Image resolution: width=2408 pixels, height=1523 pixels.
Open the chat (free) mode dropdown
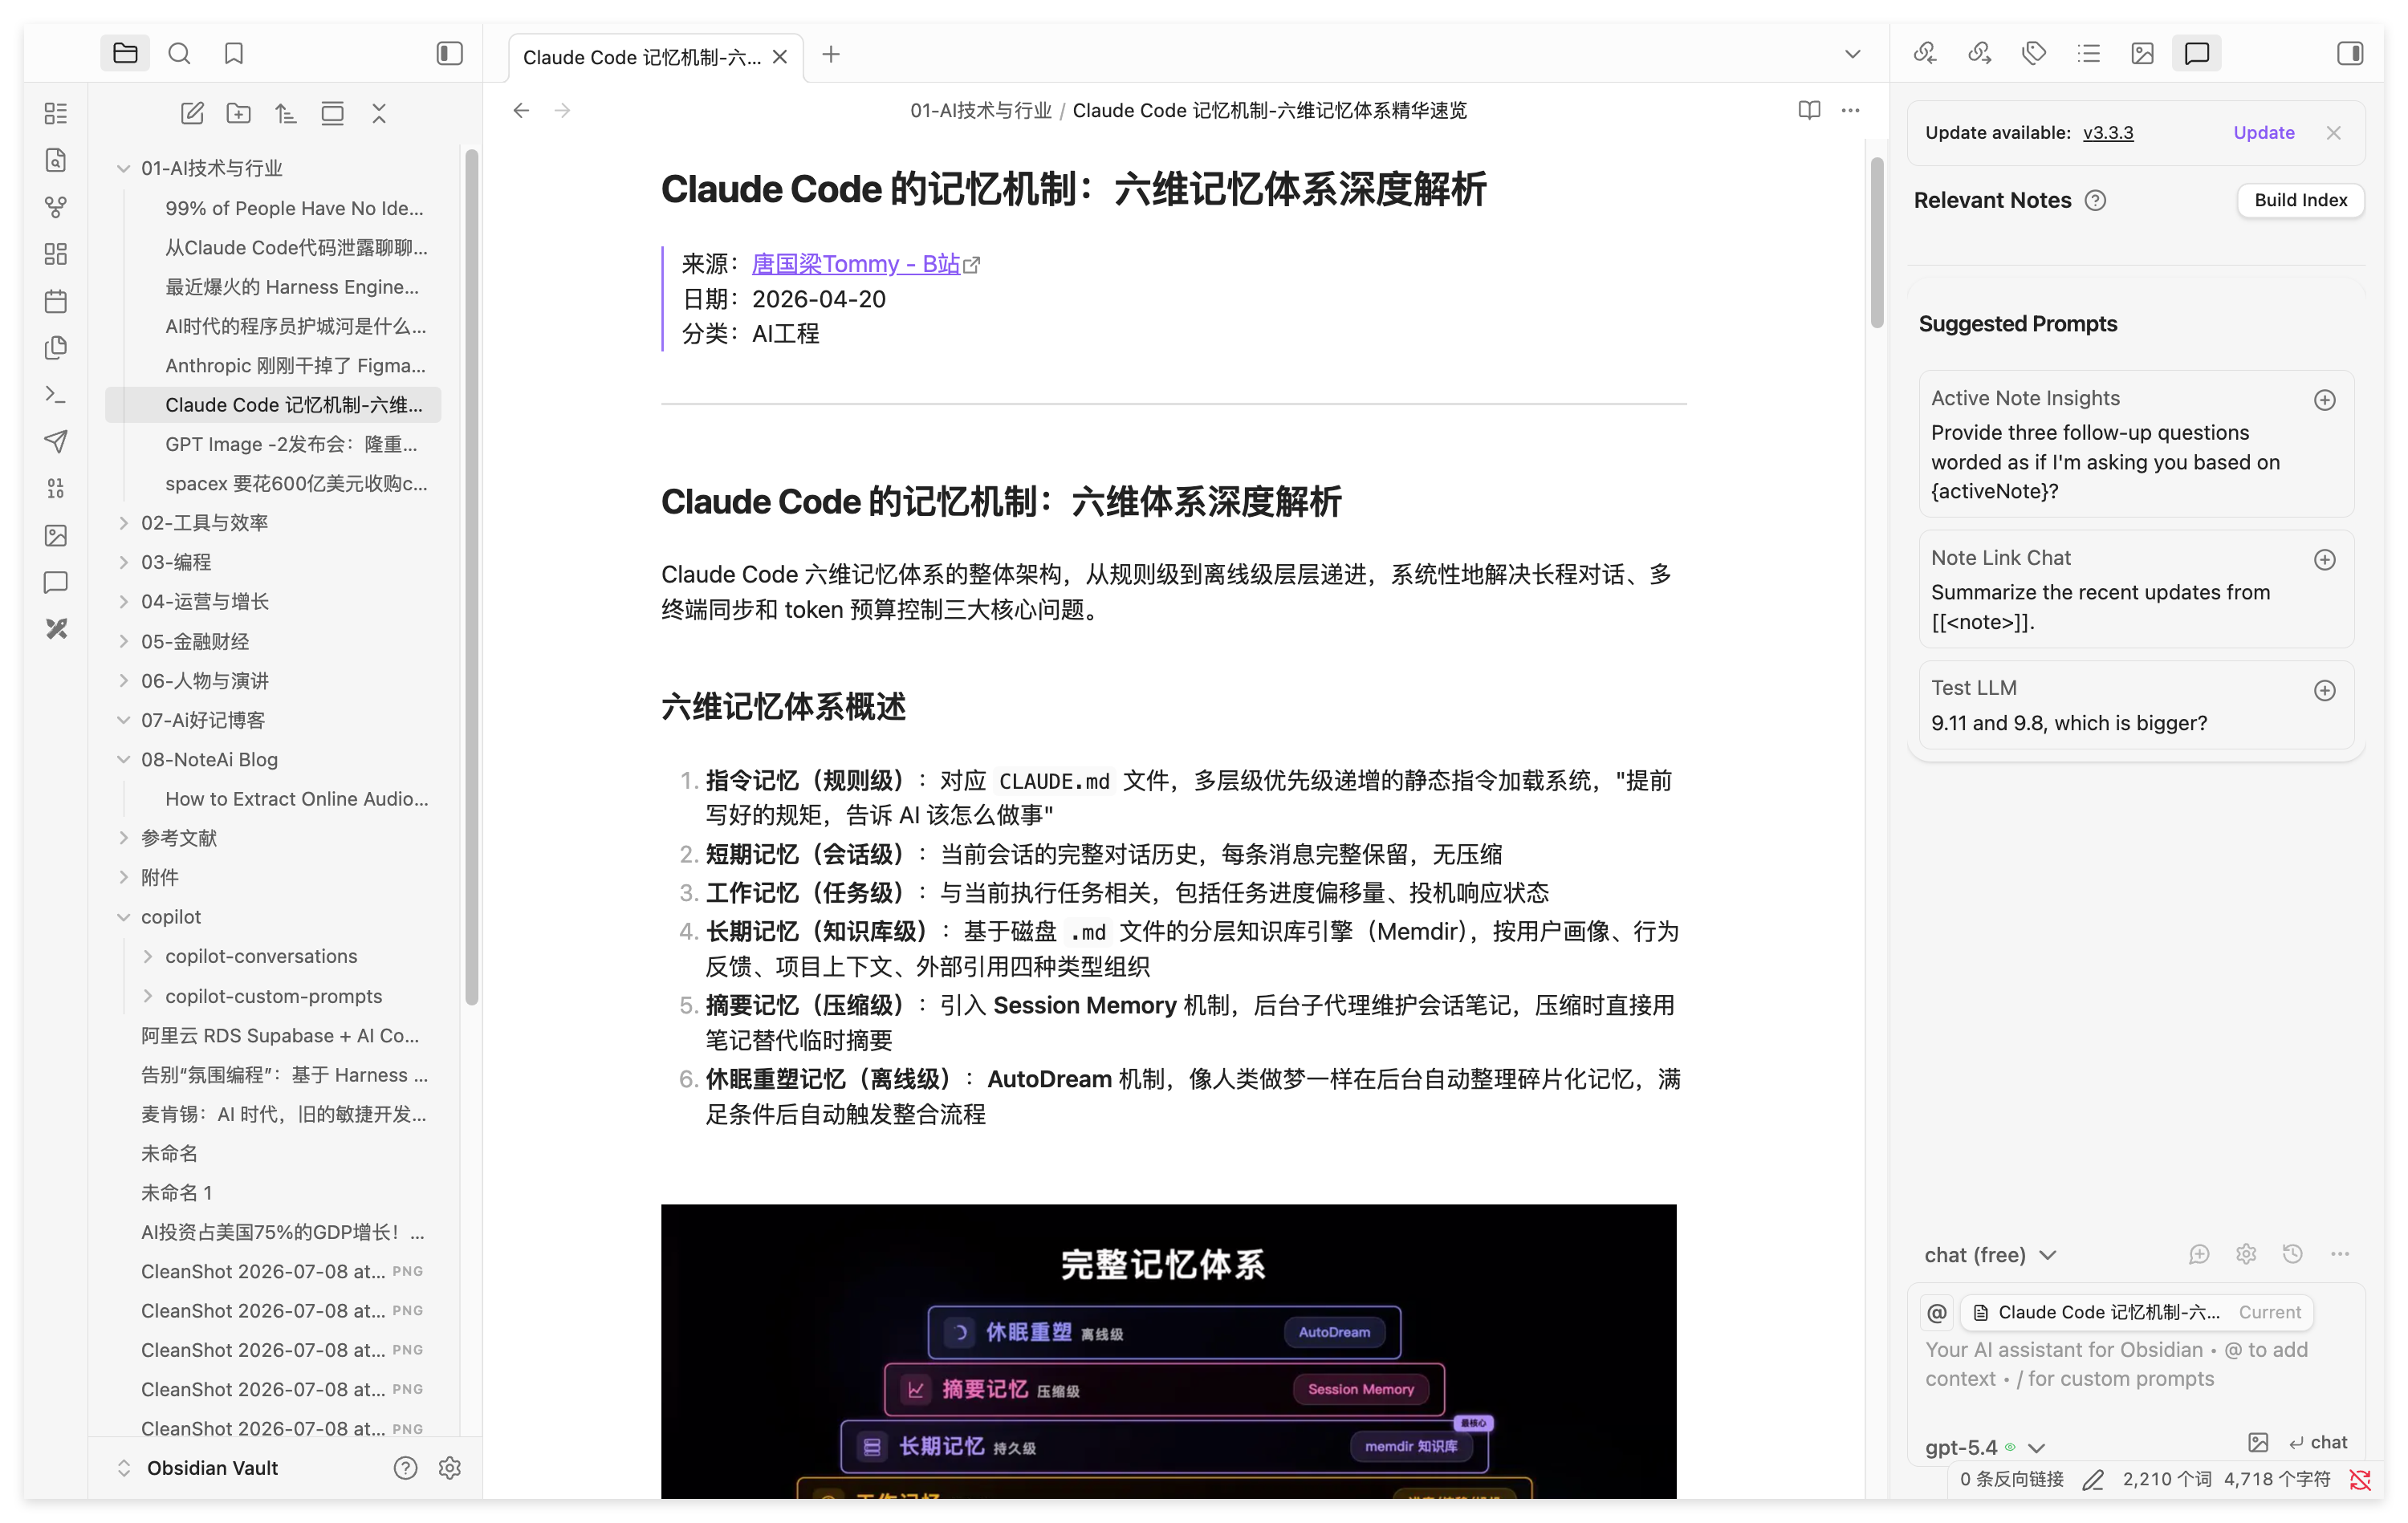(1990, 1254)
